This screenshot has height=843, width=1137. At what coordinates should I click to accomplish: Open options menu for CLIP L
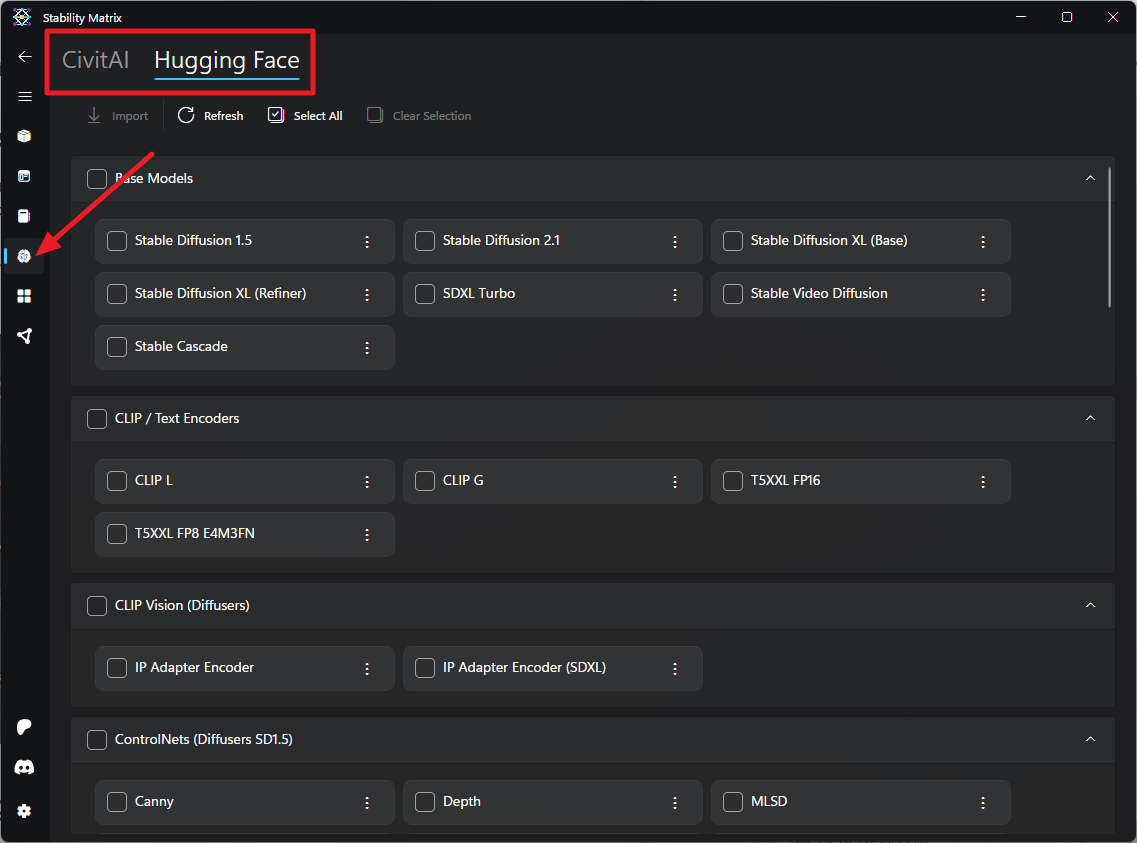coord(367,481)
